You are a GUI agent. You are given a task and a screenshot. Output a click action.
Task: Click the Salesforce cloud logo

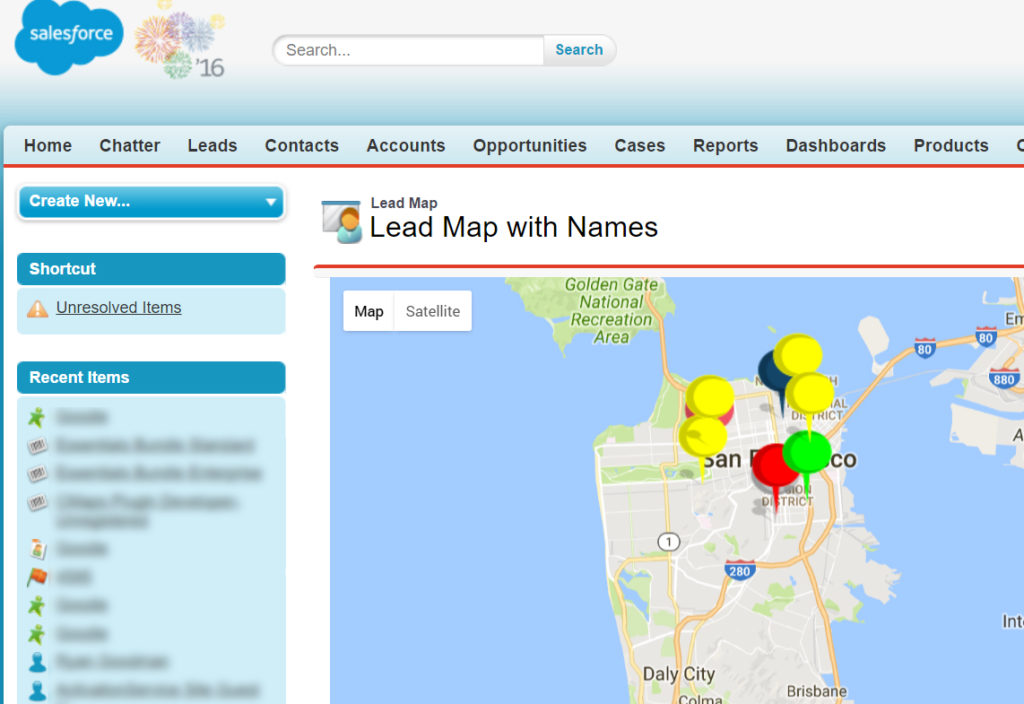pos(69,37)
